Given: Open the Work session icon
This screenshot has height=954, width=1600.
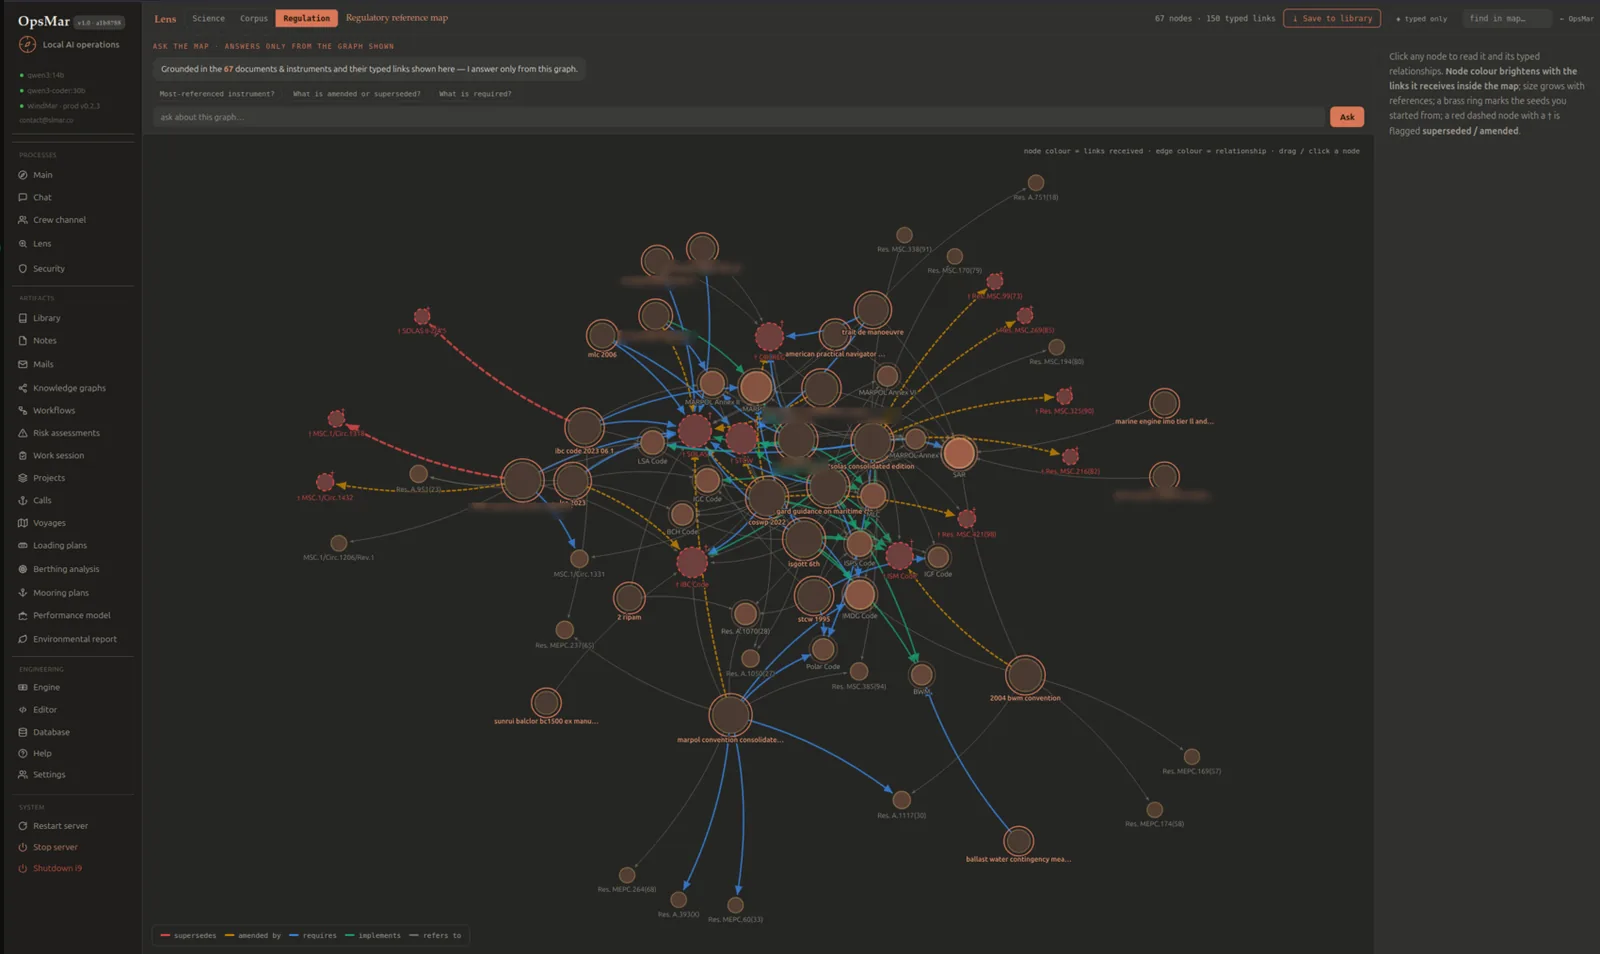Looking at the screenshot, I should (23, 456).
